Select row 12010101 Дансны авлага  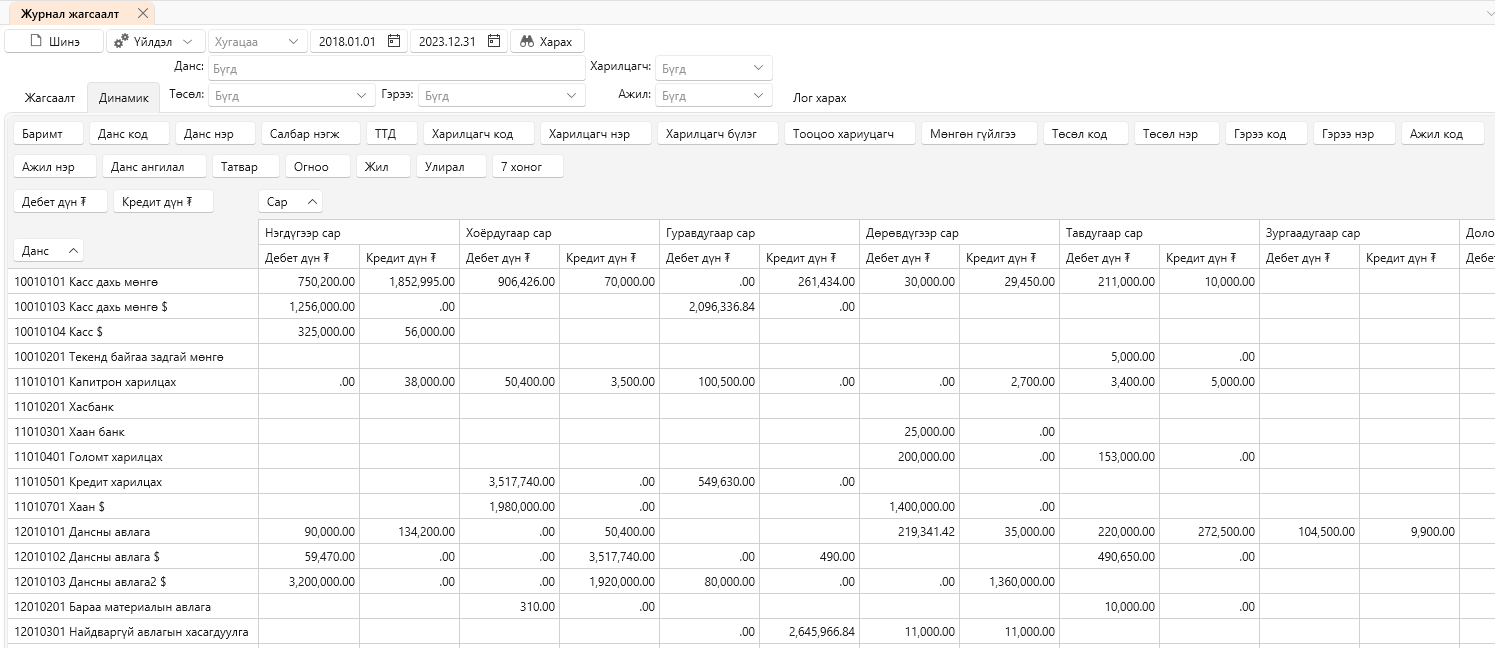134,532
